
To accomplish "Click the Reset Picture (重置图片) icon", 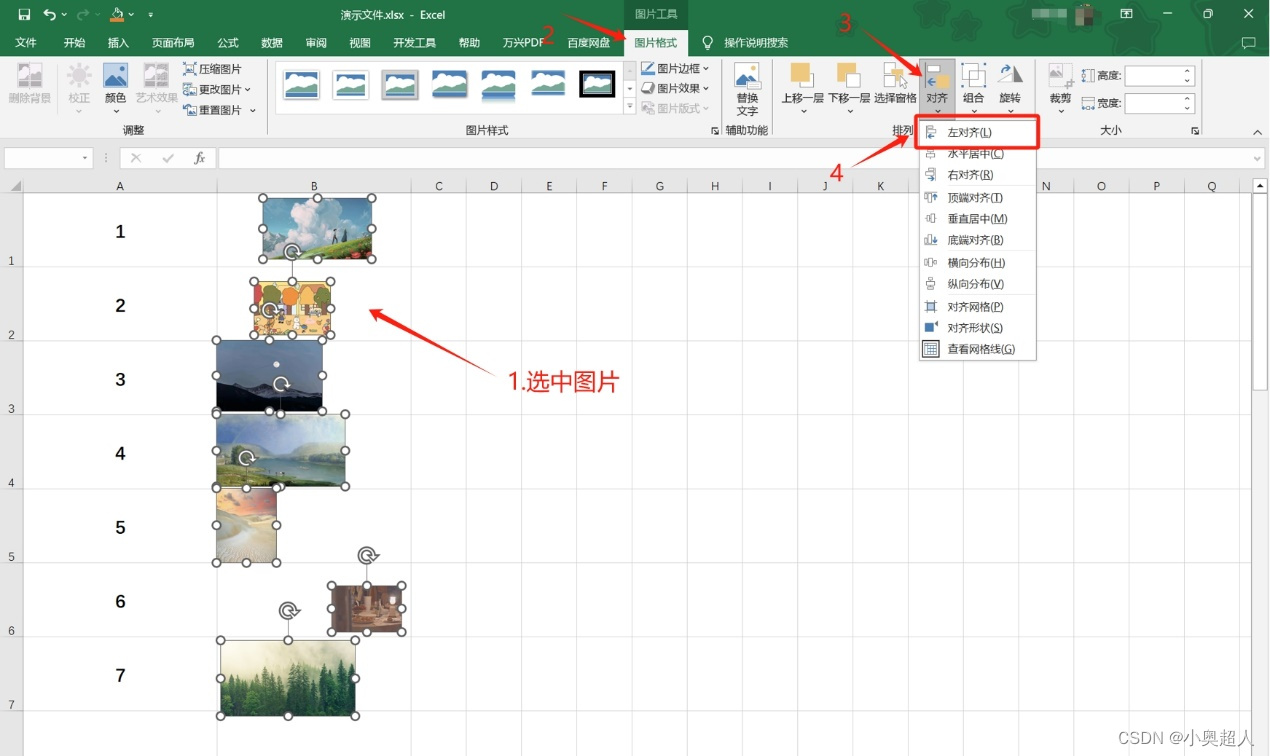I will [191, 110].
